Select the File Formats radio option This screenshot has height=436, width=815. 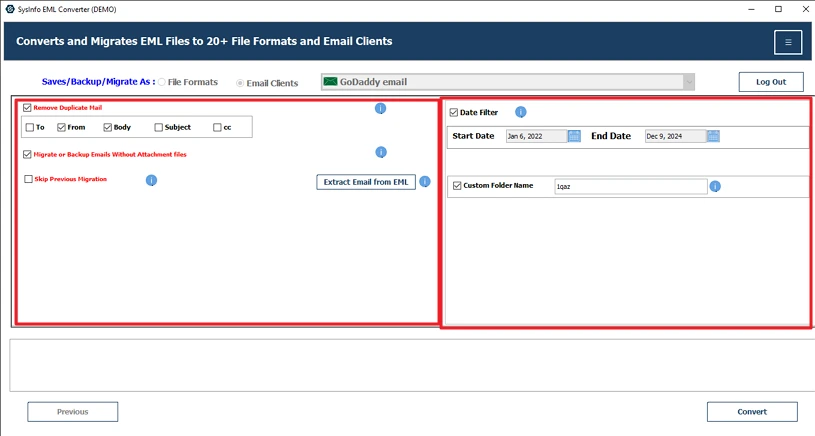(x=162, y=82)
